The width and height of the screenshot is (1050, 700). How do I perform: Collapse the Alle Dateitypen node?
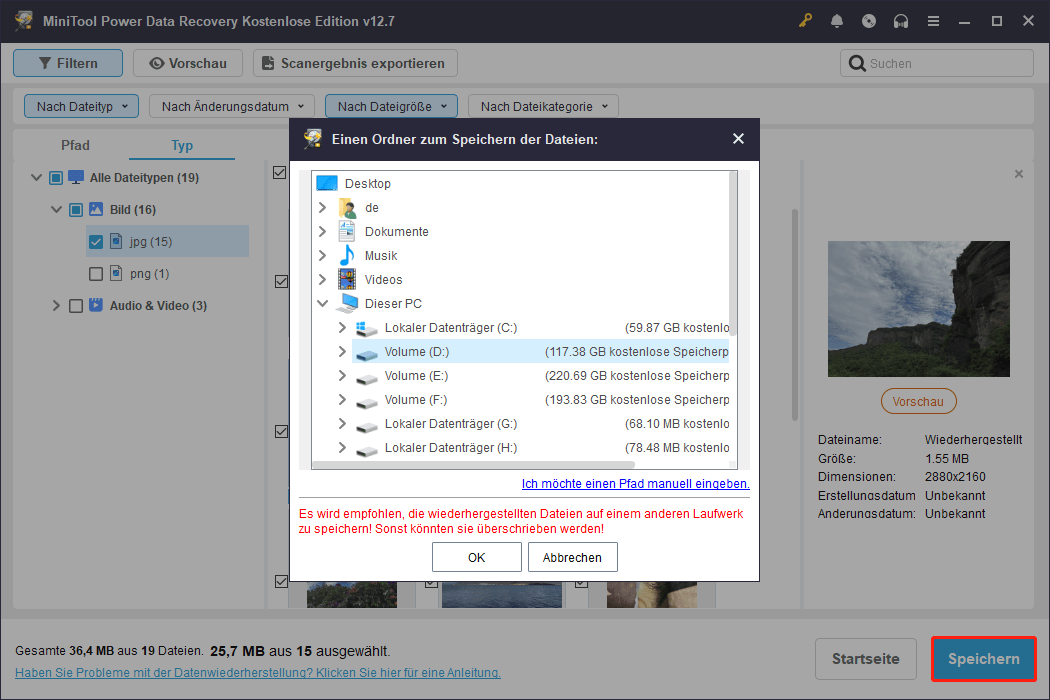click(x=36, y=178)
